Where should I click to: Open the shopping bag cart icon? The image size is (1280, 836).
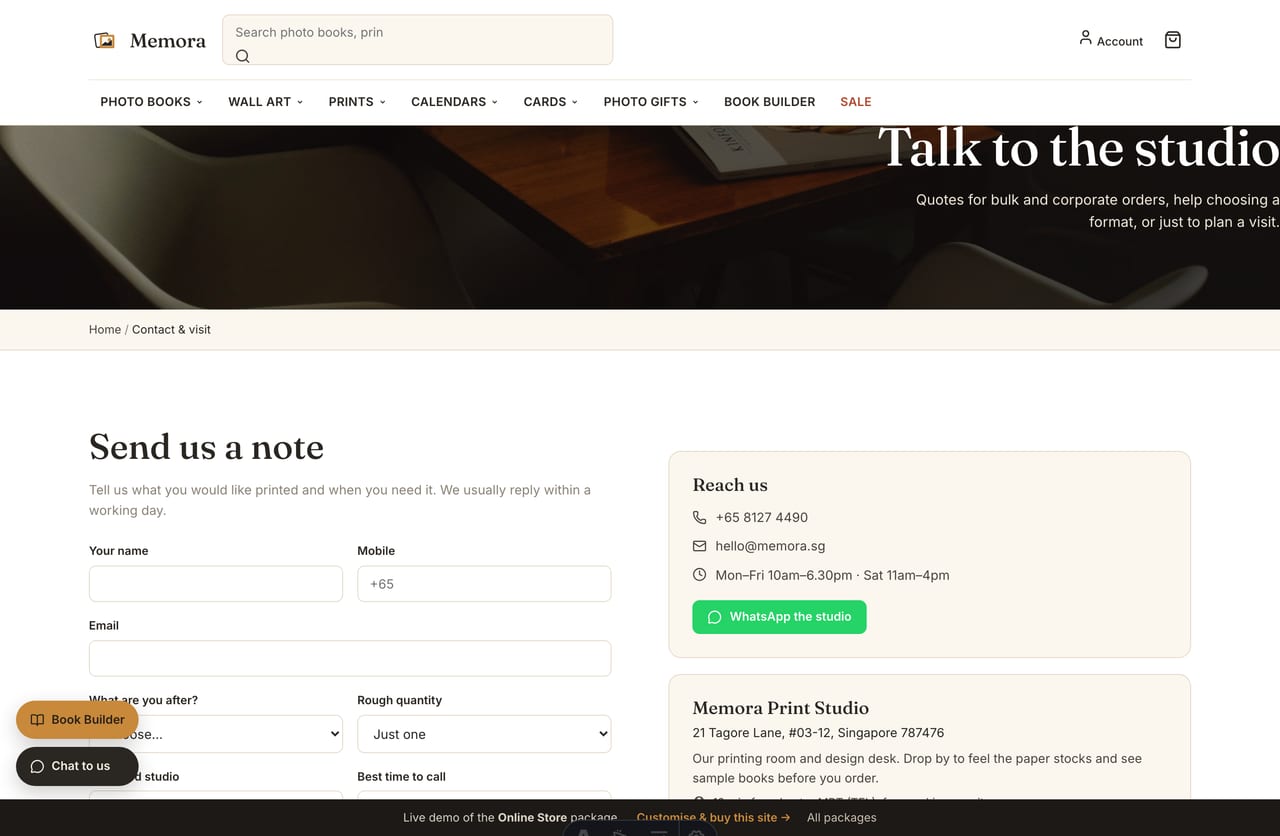1173,40
